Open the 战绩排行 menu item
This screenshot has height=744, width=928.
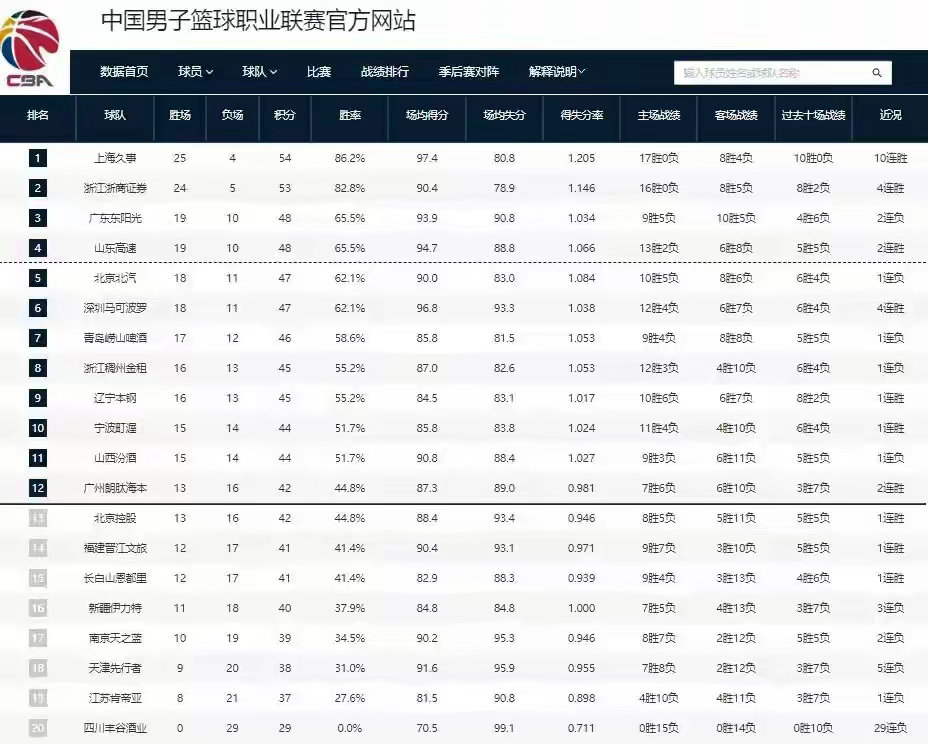pyautogui.click(x=385, y=72)
